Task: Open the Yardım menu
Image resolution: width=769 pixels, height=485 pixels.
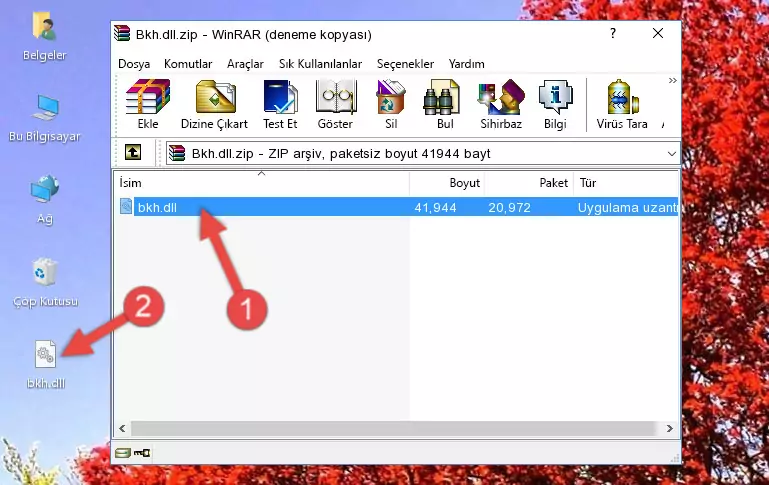Action: click(466, 64)
